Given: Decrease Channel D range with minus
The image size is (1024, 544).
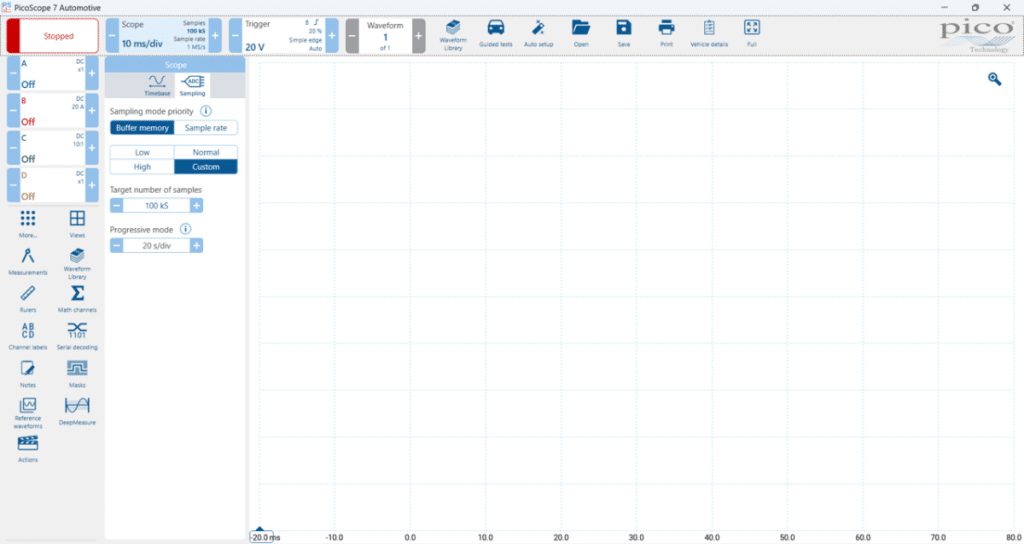Looking at the screenshot, I should tap(13, 185).
